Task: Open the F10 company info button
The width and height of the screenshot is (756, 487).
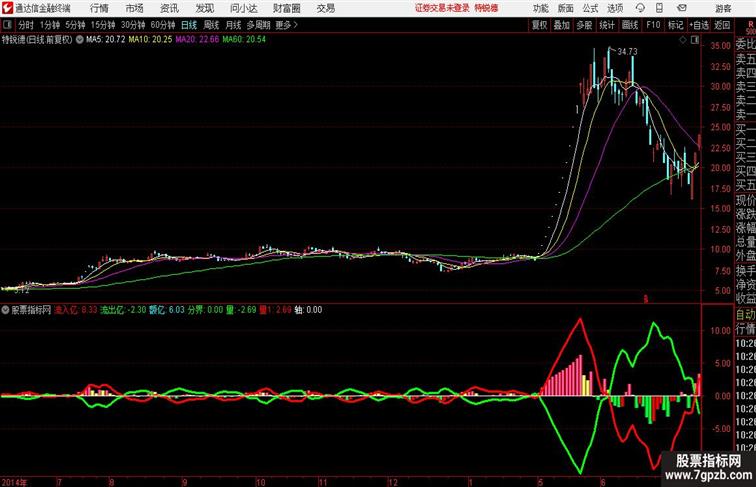Action: pyautogui.click(x=653, y=25)
